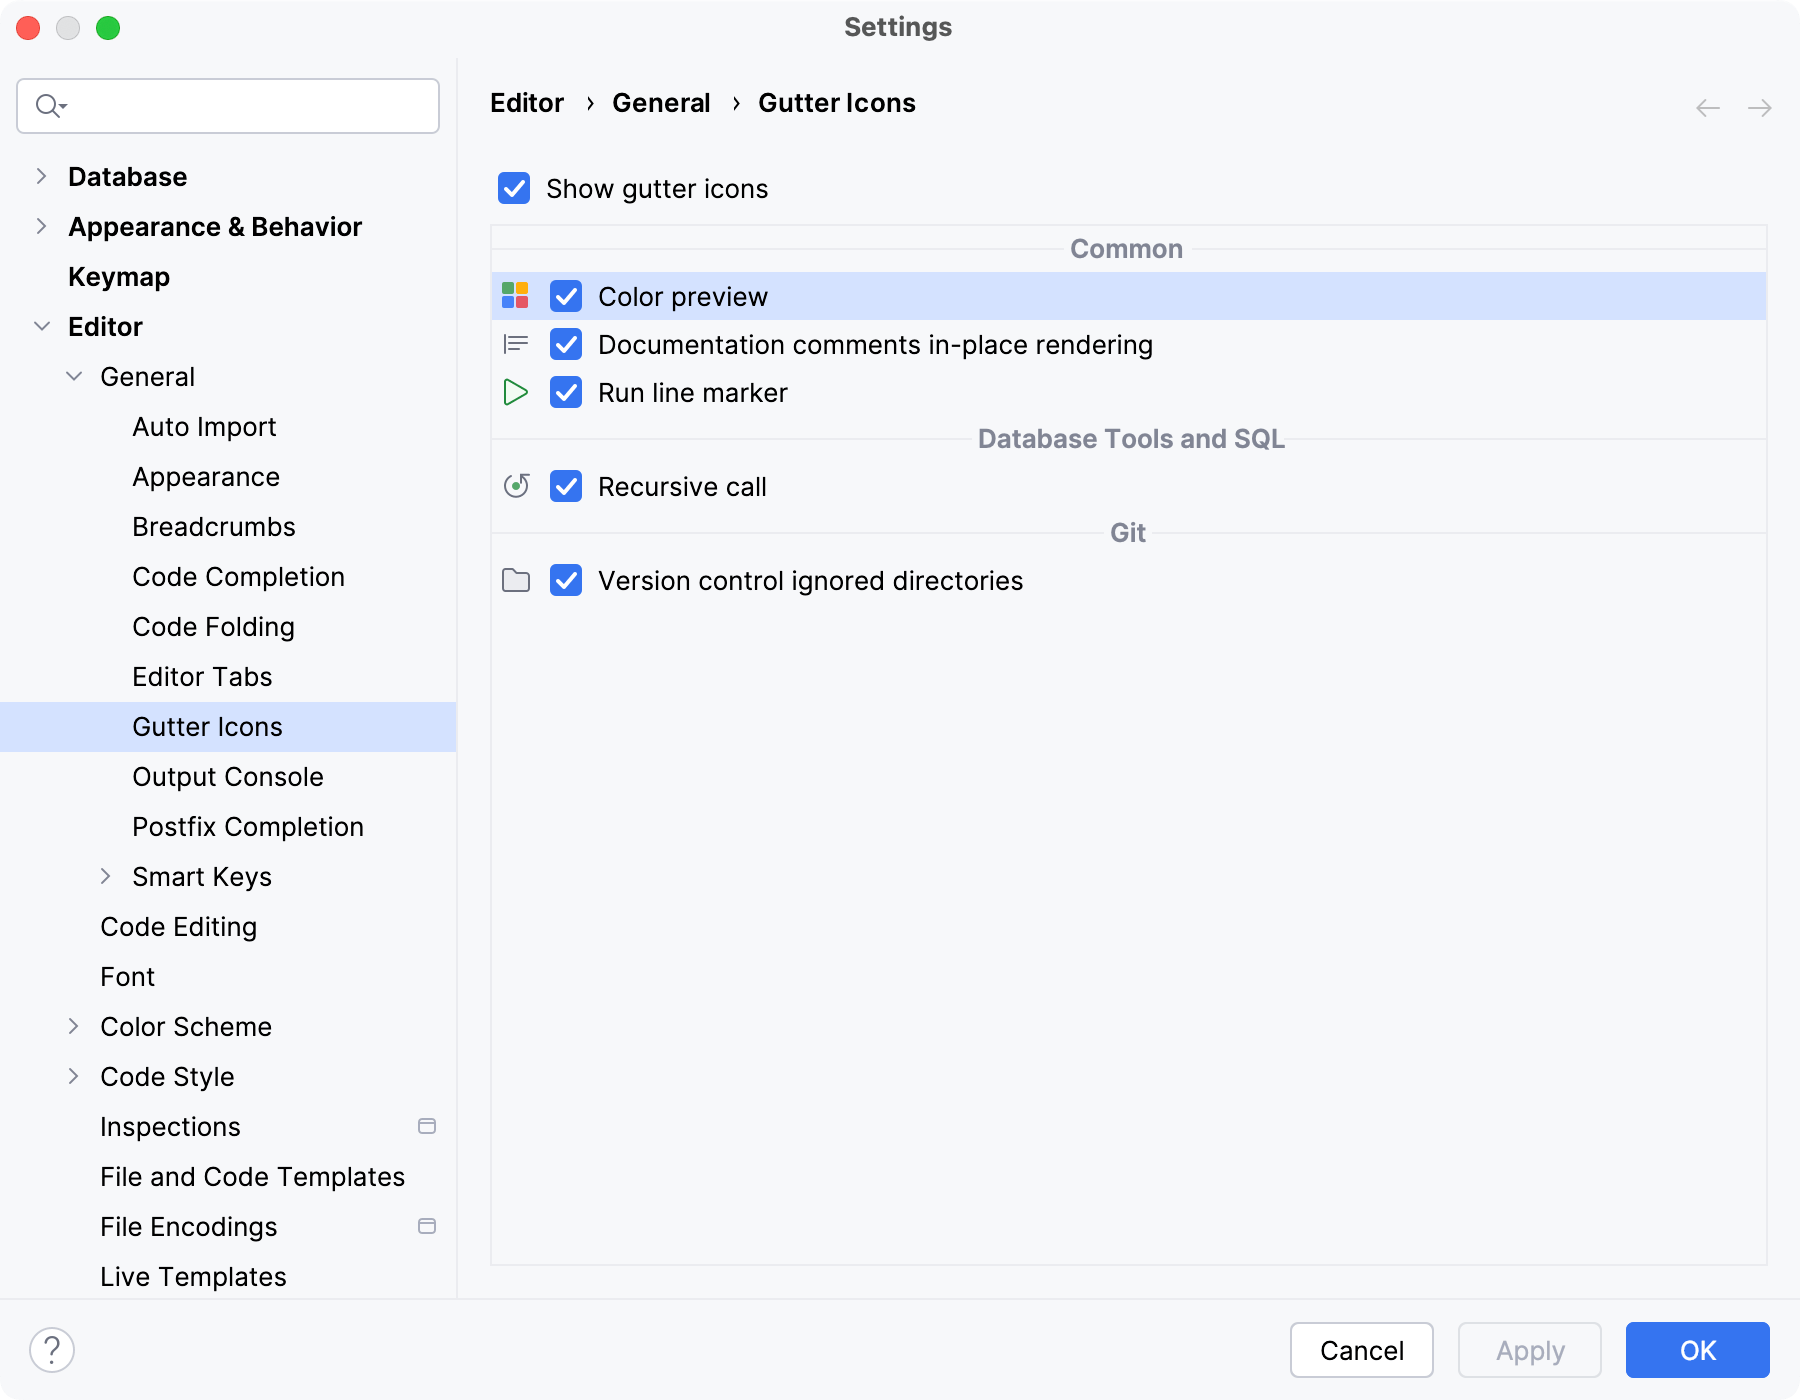Disable the Recursive call checkbox

566,487
